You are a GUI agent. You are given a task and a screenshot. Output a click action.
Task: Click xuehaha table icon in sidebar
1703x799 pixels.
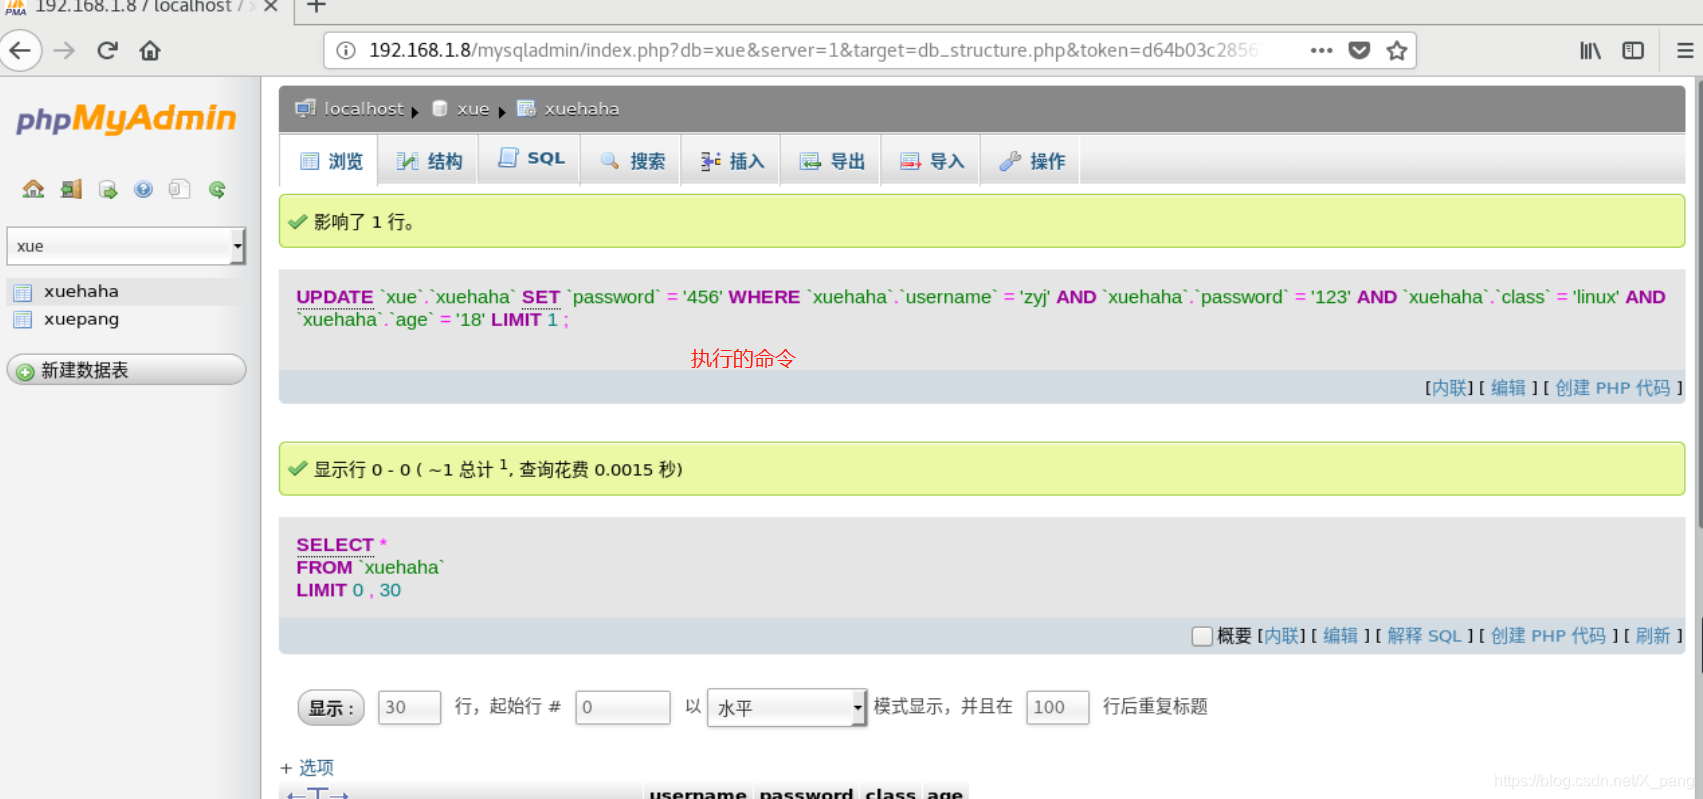pos(23,292)
